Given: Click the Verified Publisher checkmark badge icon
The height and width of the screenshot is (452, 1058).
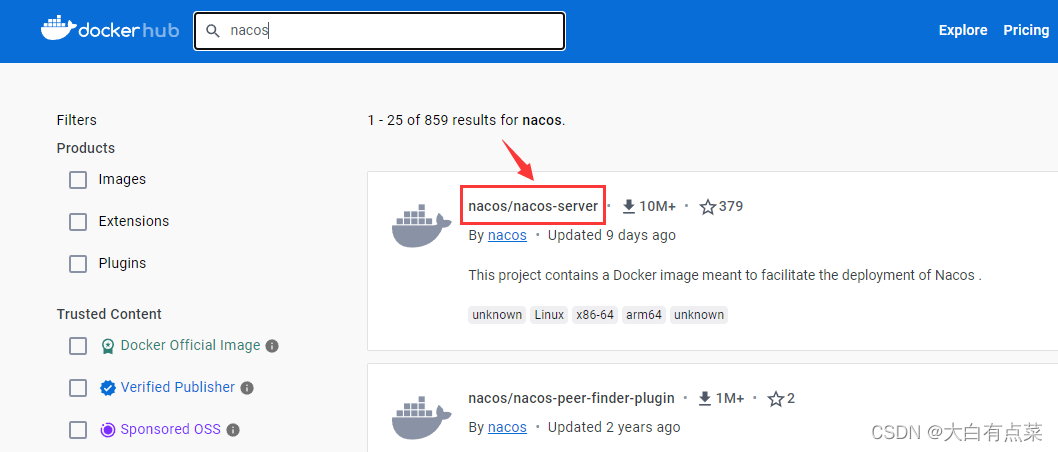Looking at the screenshot, I should pyautogui.click(x=108, y=388).
